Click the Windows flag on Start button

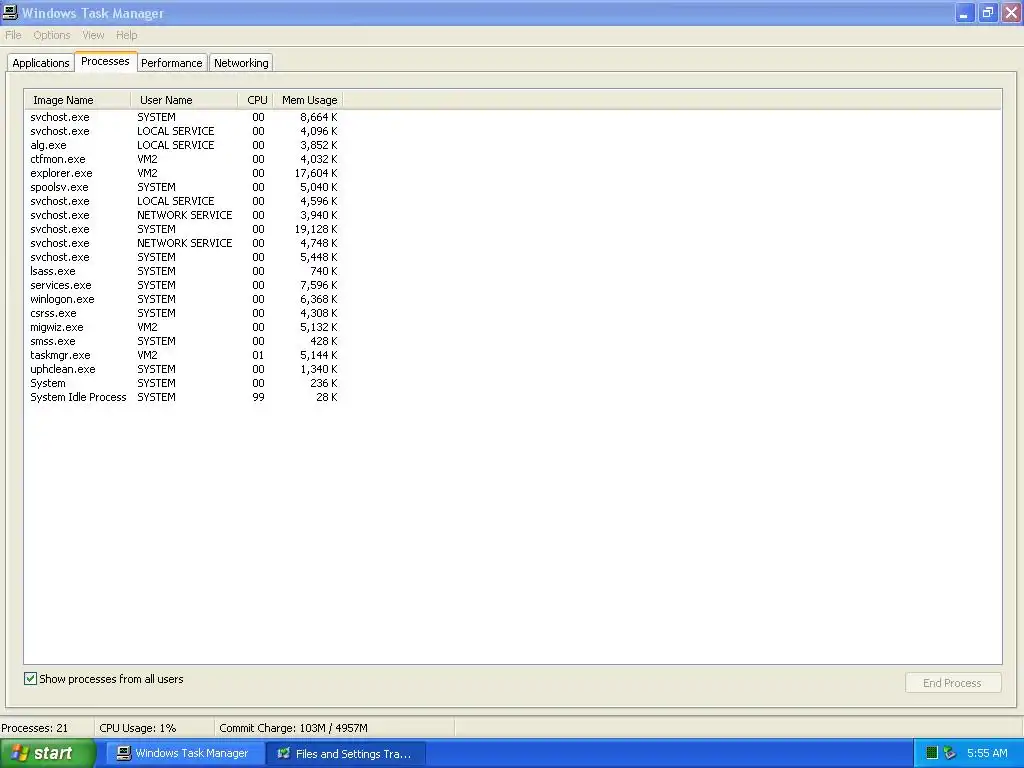pos(20,753)
